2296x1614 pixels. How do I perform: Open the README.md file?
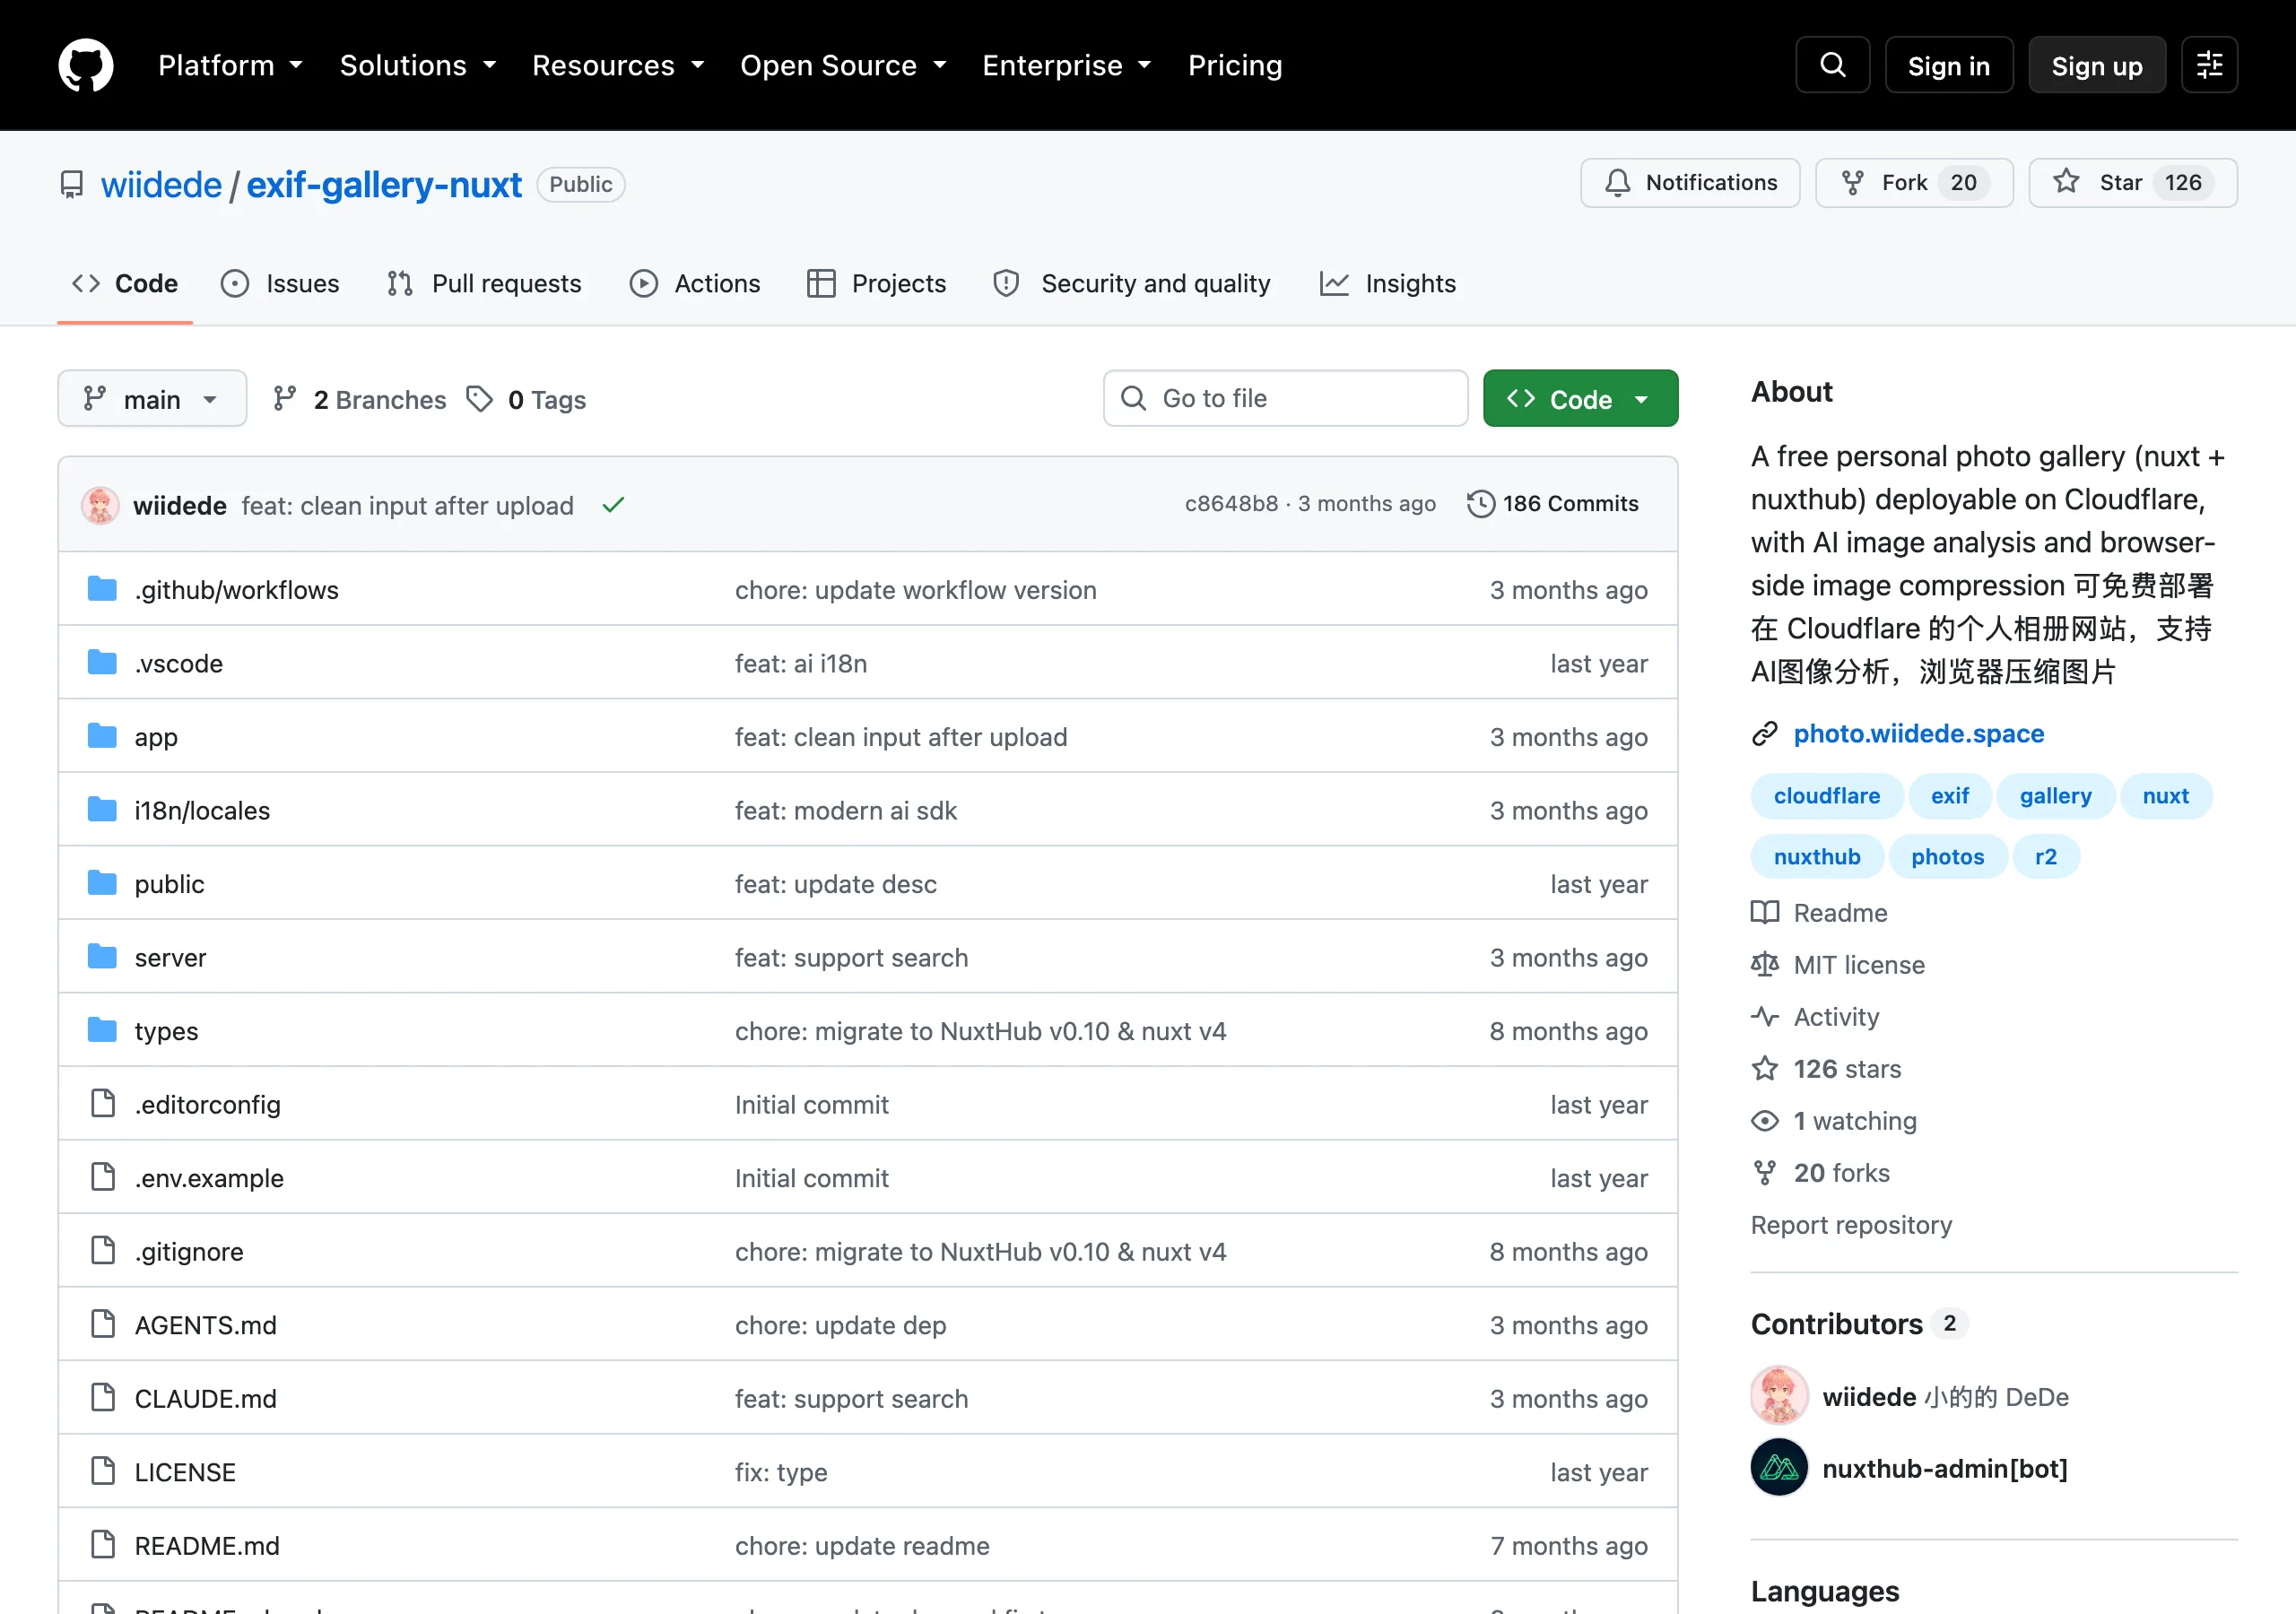207,1546
